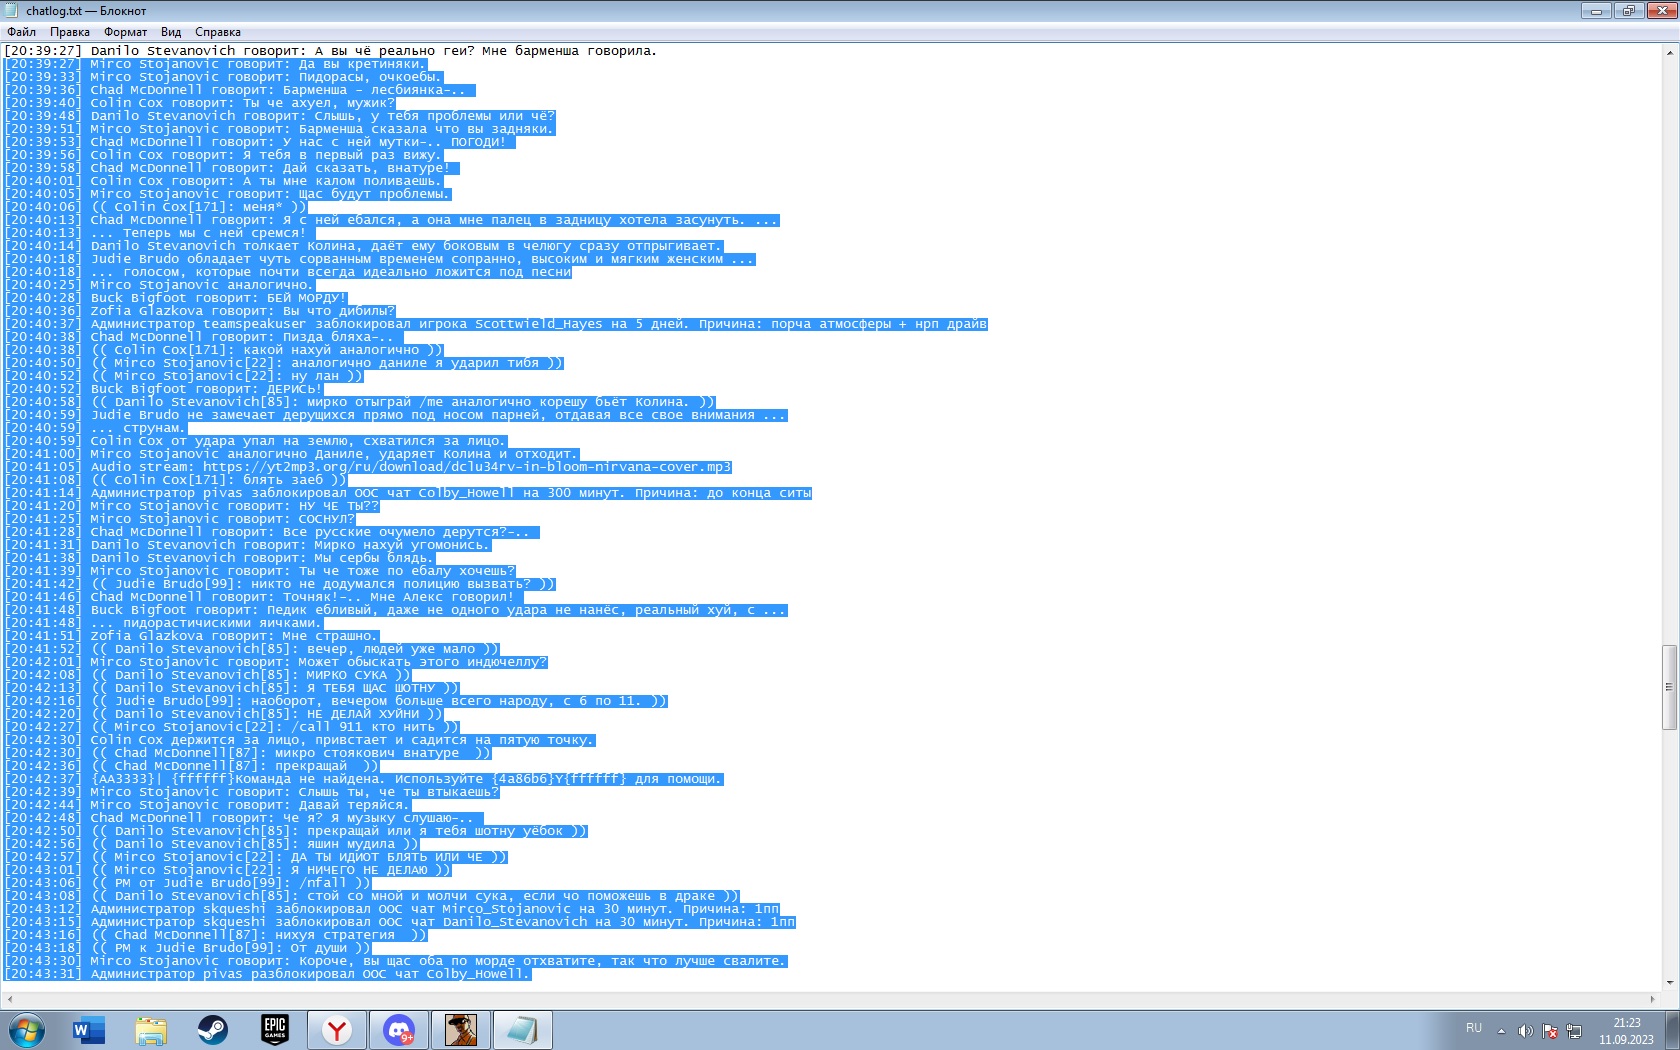1680x1050 pixels.
Task: Open the Правка menu
Action: pyautogui.click(x=70, y=32)
